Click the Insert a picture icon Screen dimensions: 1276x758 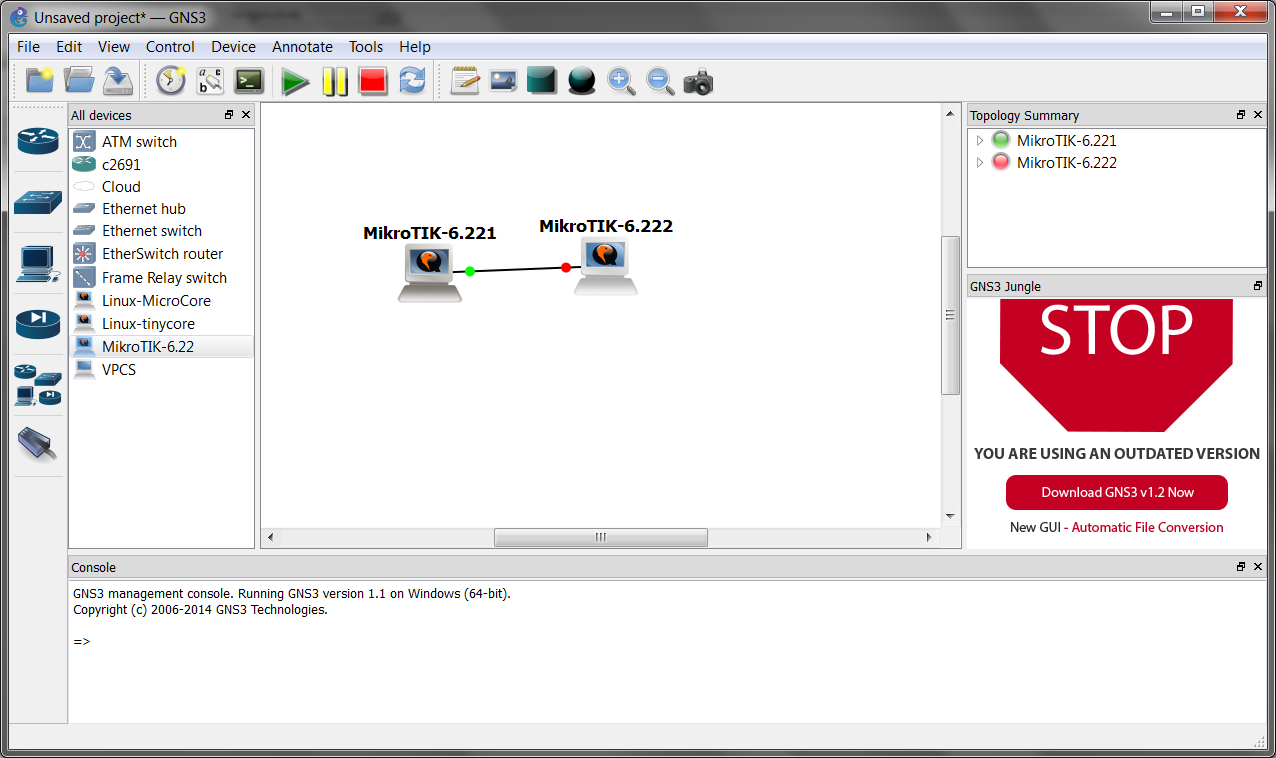(503, 81)
